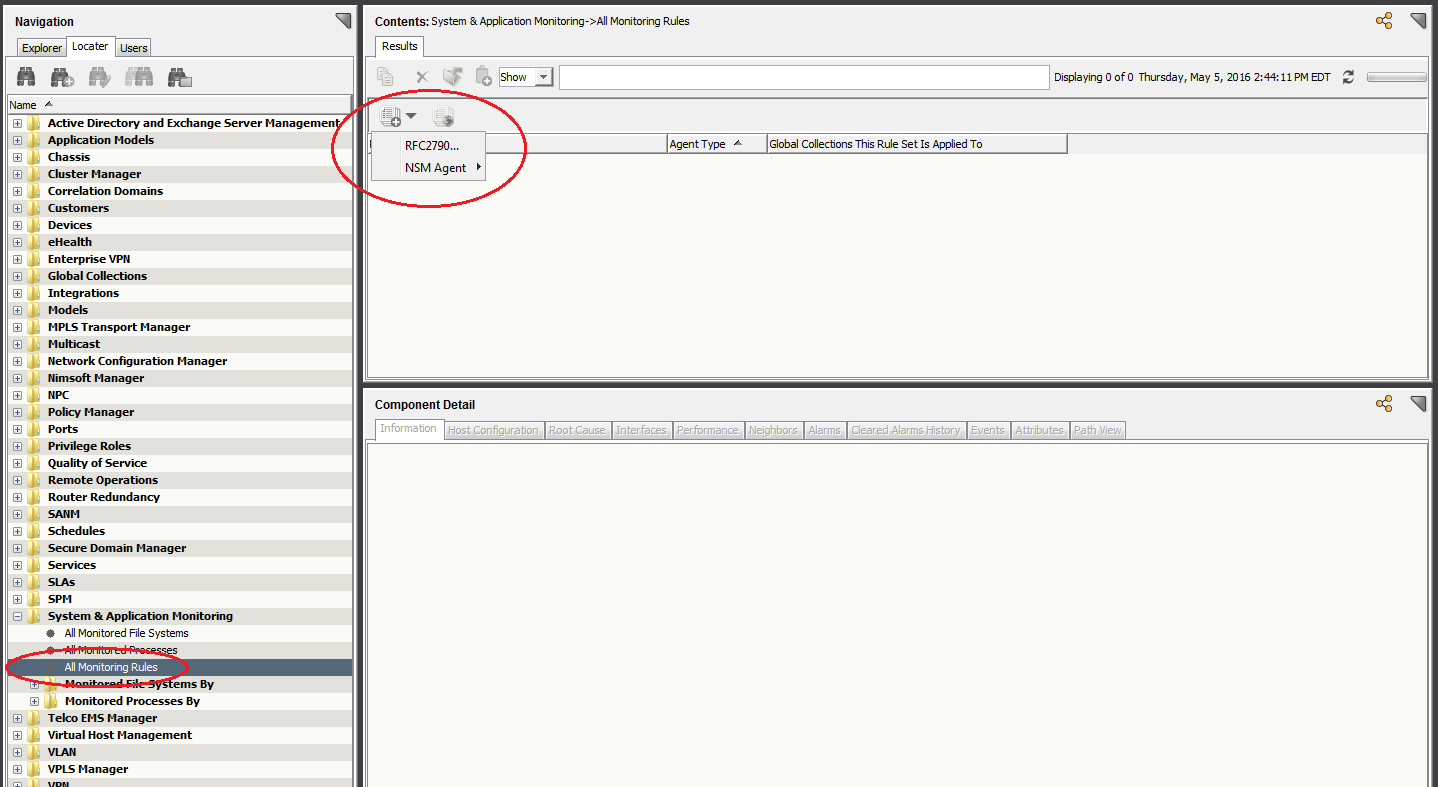The image size is (1438, 787).
Task: Click the plain binoculars search icon
Action: pos(26,76)
